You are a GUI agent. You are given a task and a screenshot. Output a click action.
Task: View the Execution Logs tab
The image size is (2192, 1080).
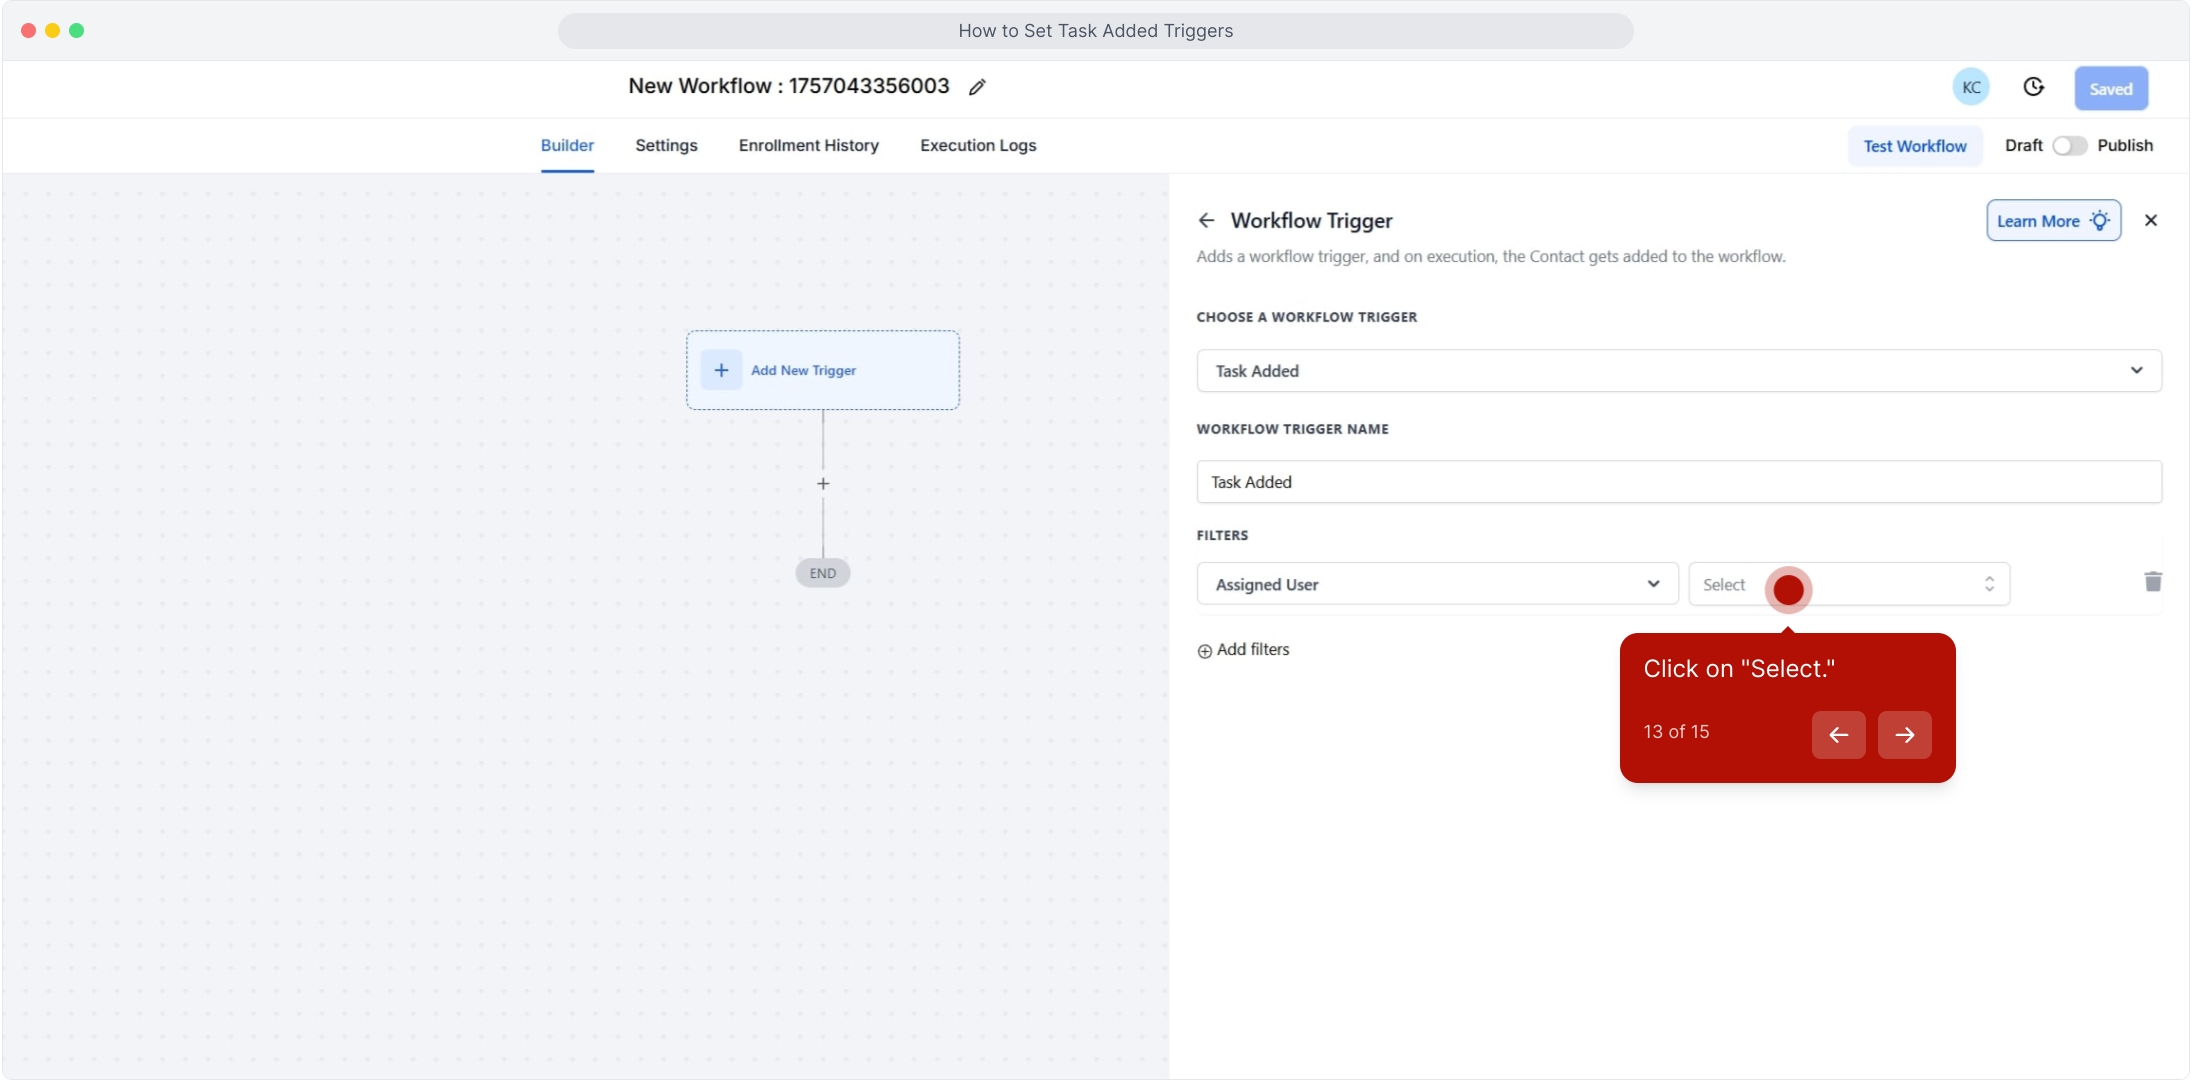[977, 146]
